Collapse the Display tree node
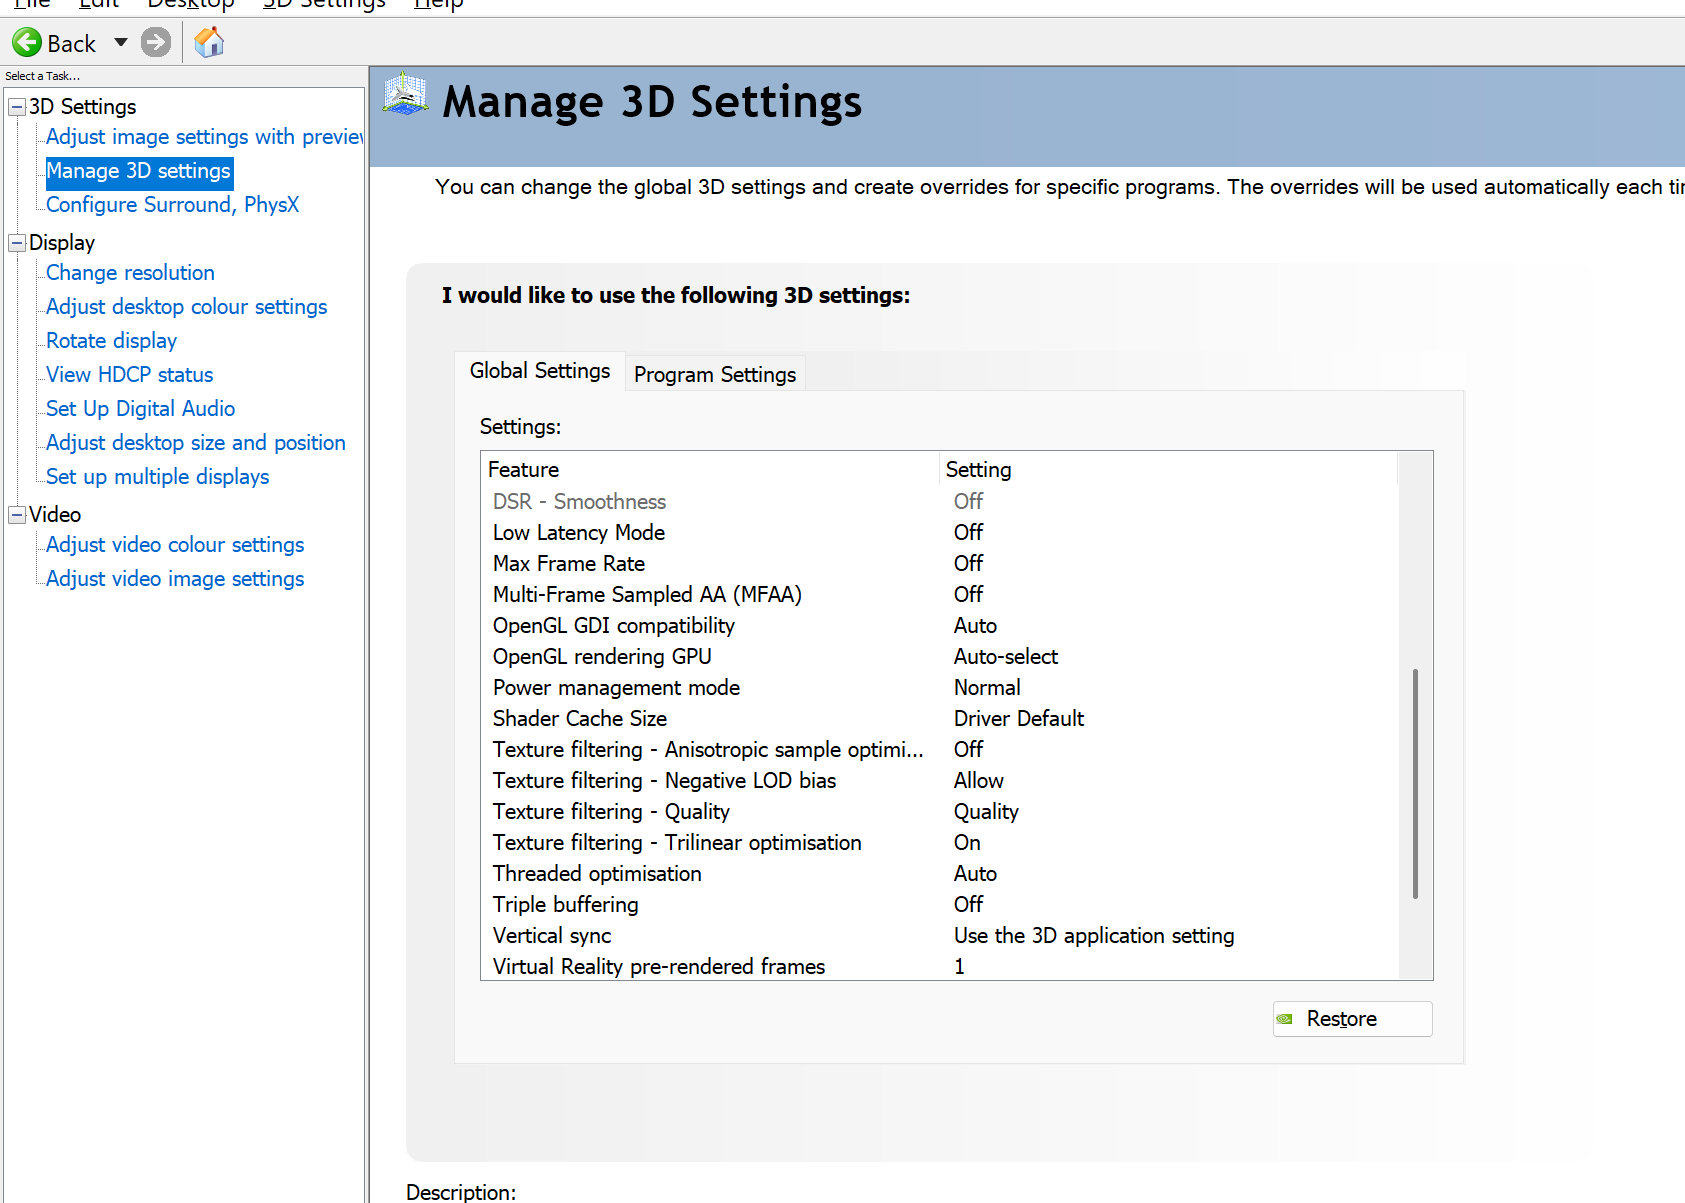Image resolution: width=1685 pixels, height=1203 pixels. [x=17, y=243]
